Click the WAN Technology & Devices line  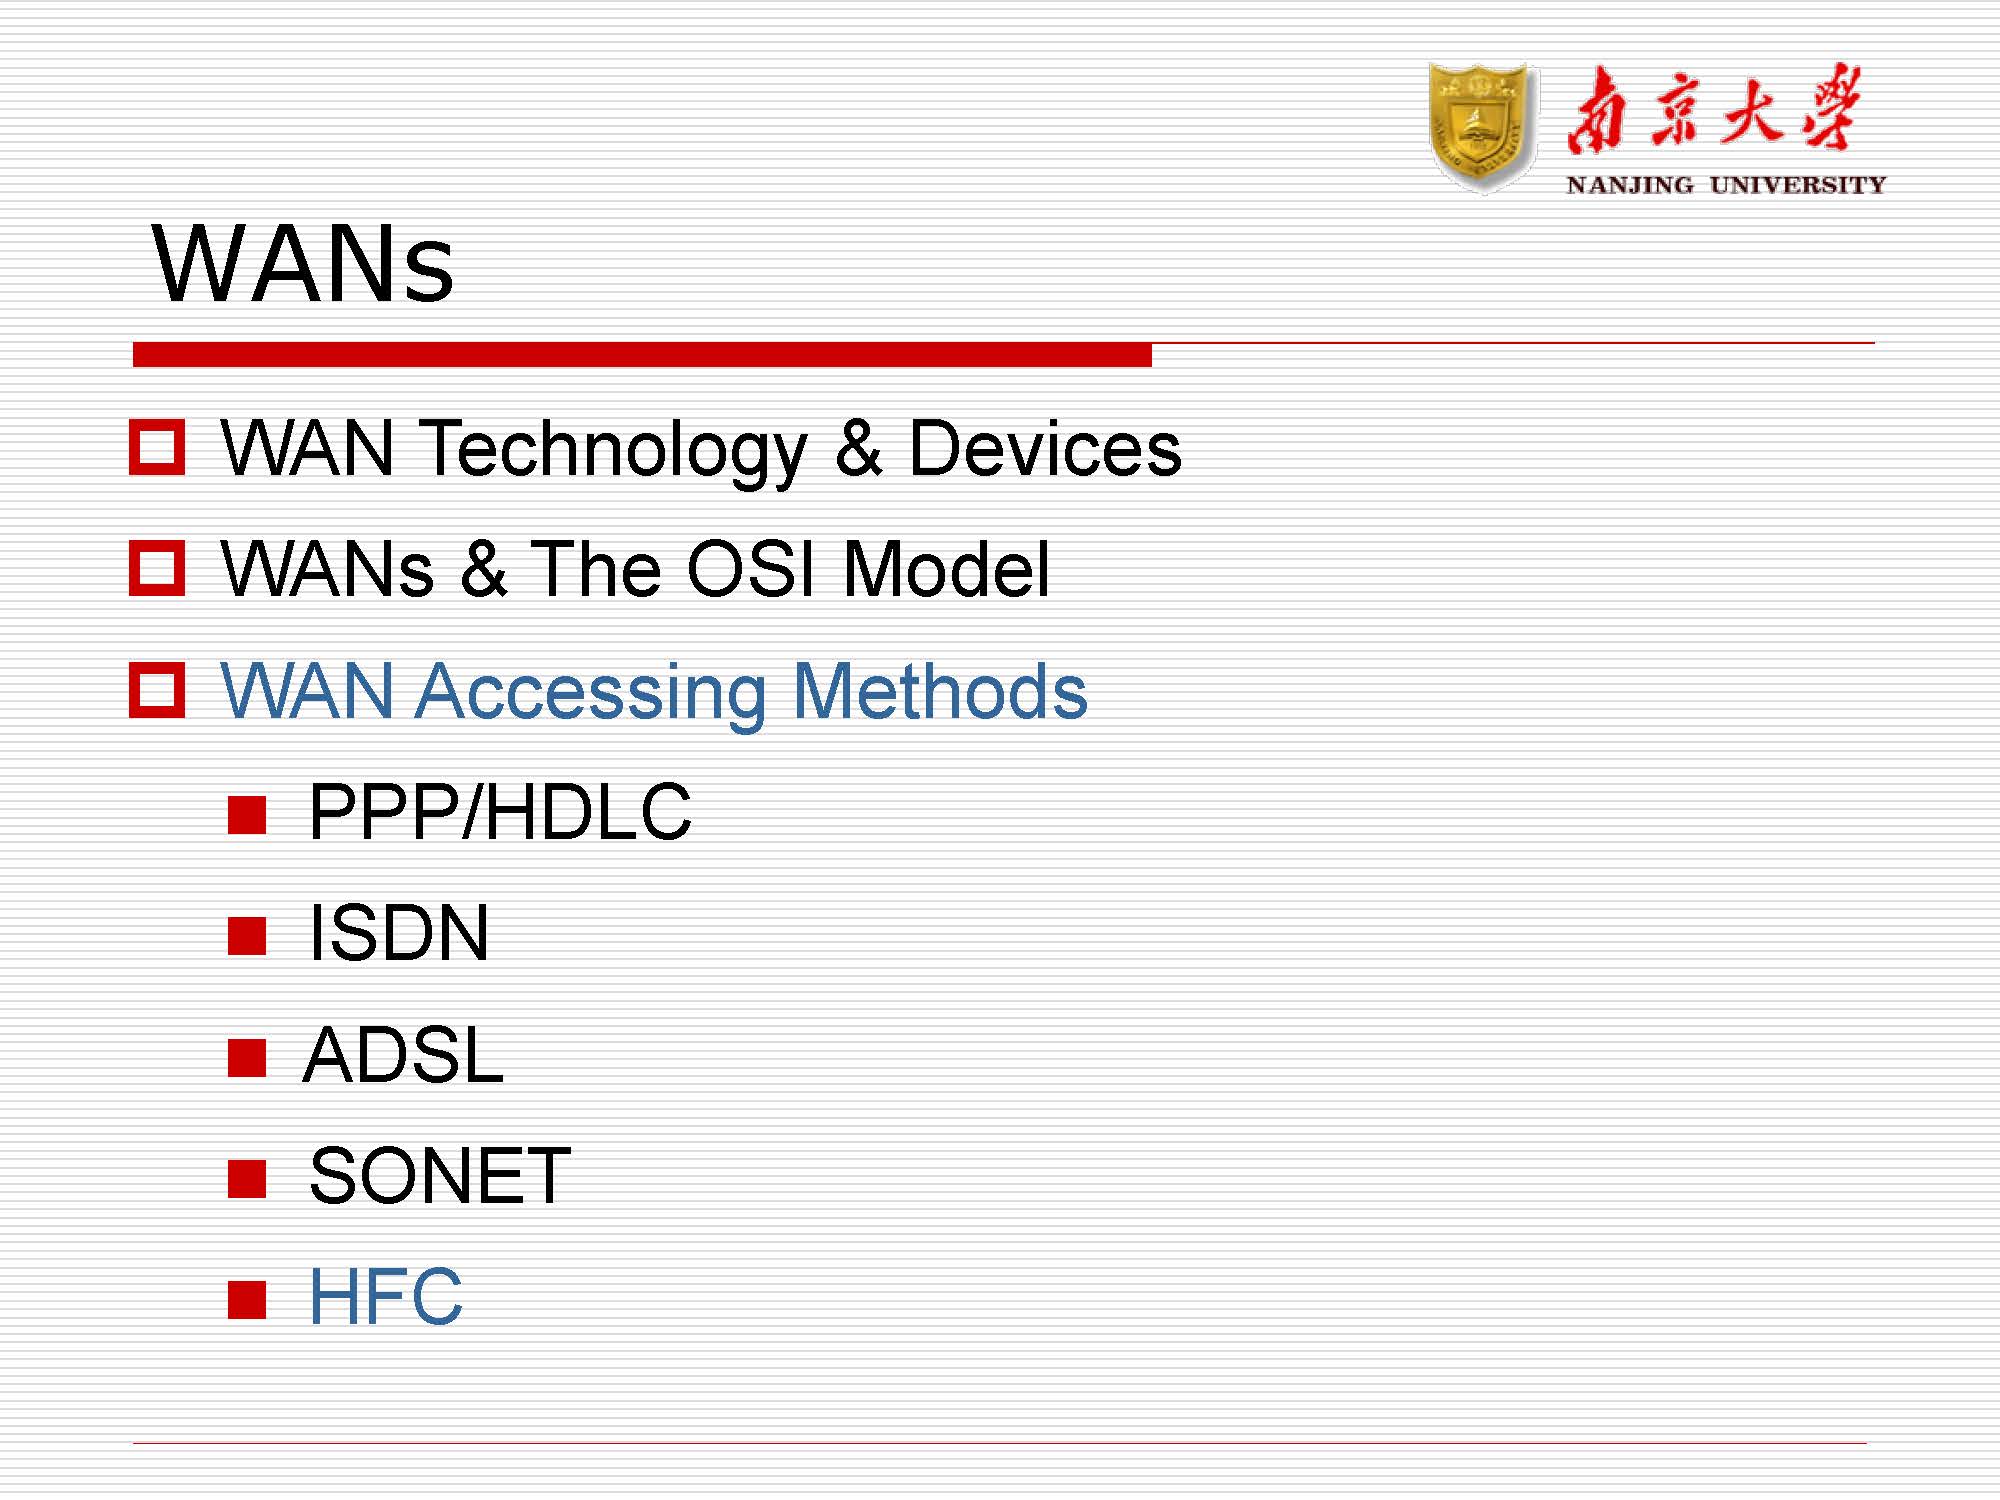pyautogui.click(x=700, y=449)
